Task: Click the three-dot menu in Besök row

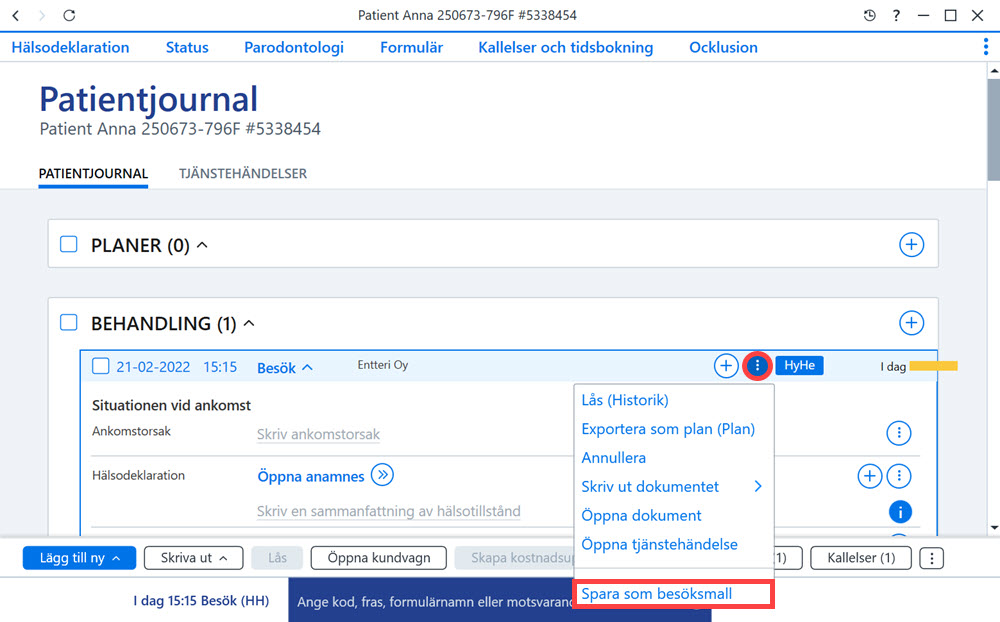Action: click(x=757, y=366)
